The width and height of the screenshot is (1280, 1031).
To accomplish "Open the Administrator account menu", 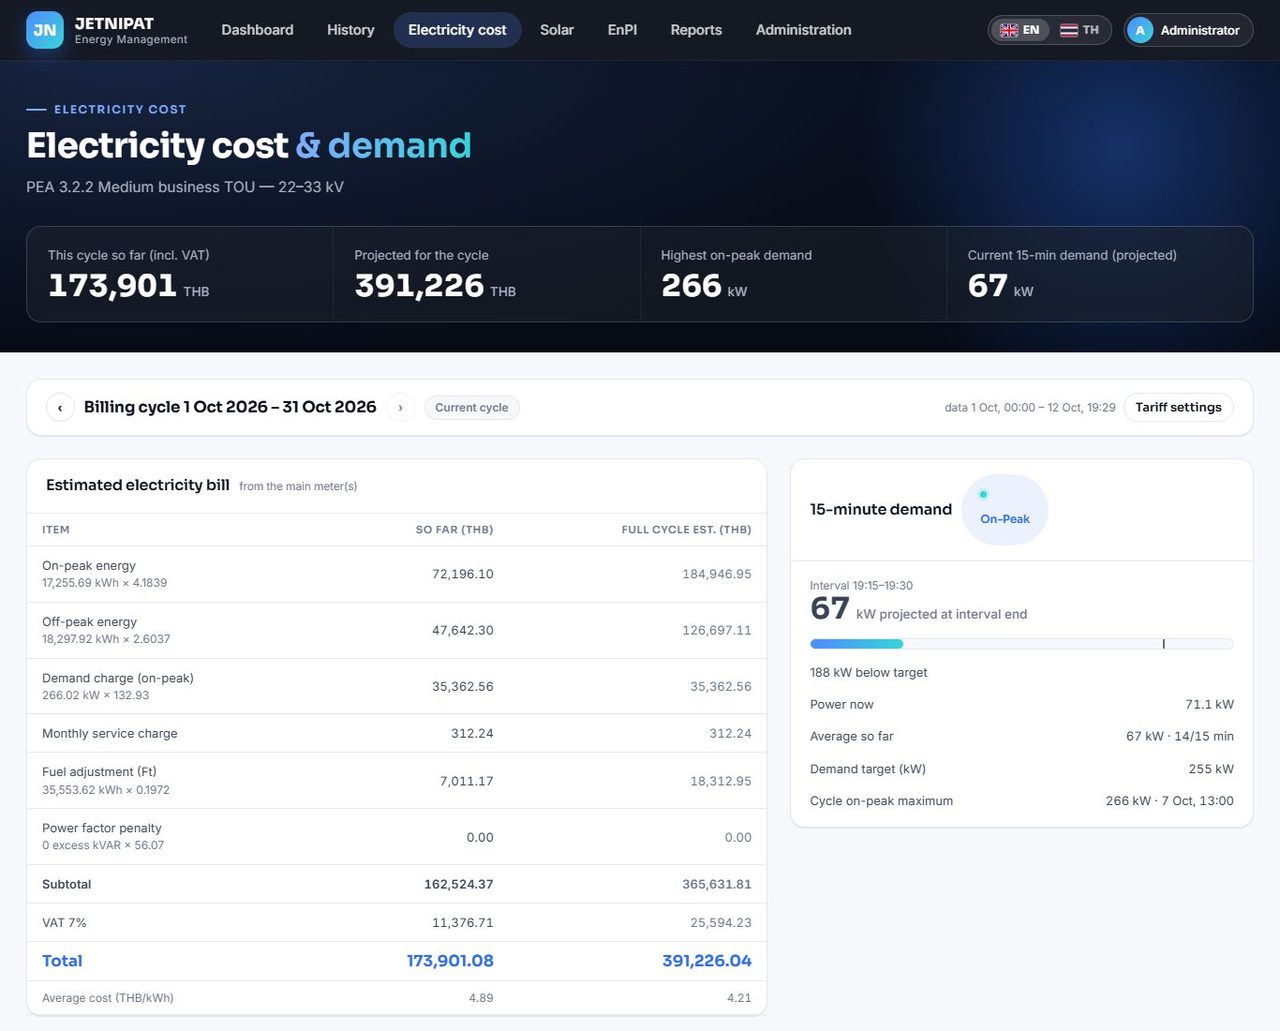I will click(1188, 30).
